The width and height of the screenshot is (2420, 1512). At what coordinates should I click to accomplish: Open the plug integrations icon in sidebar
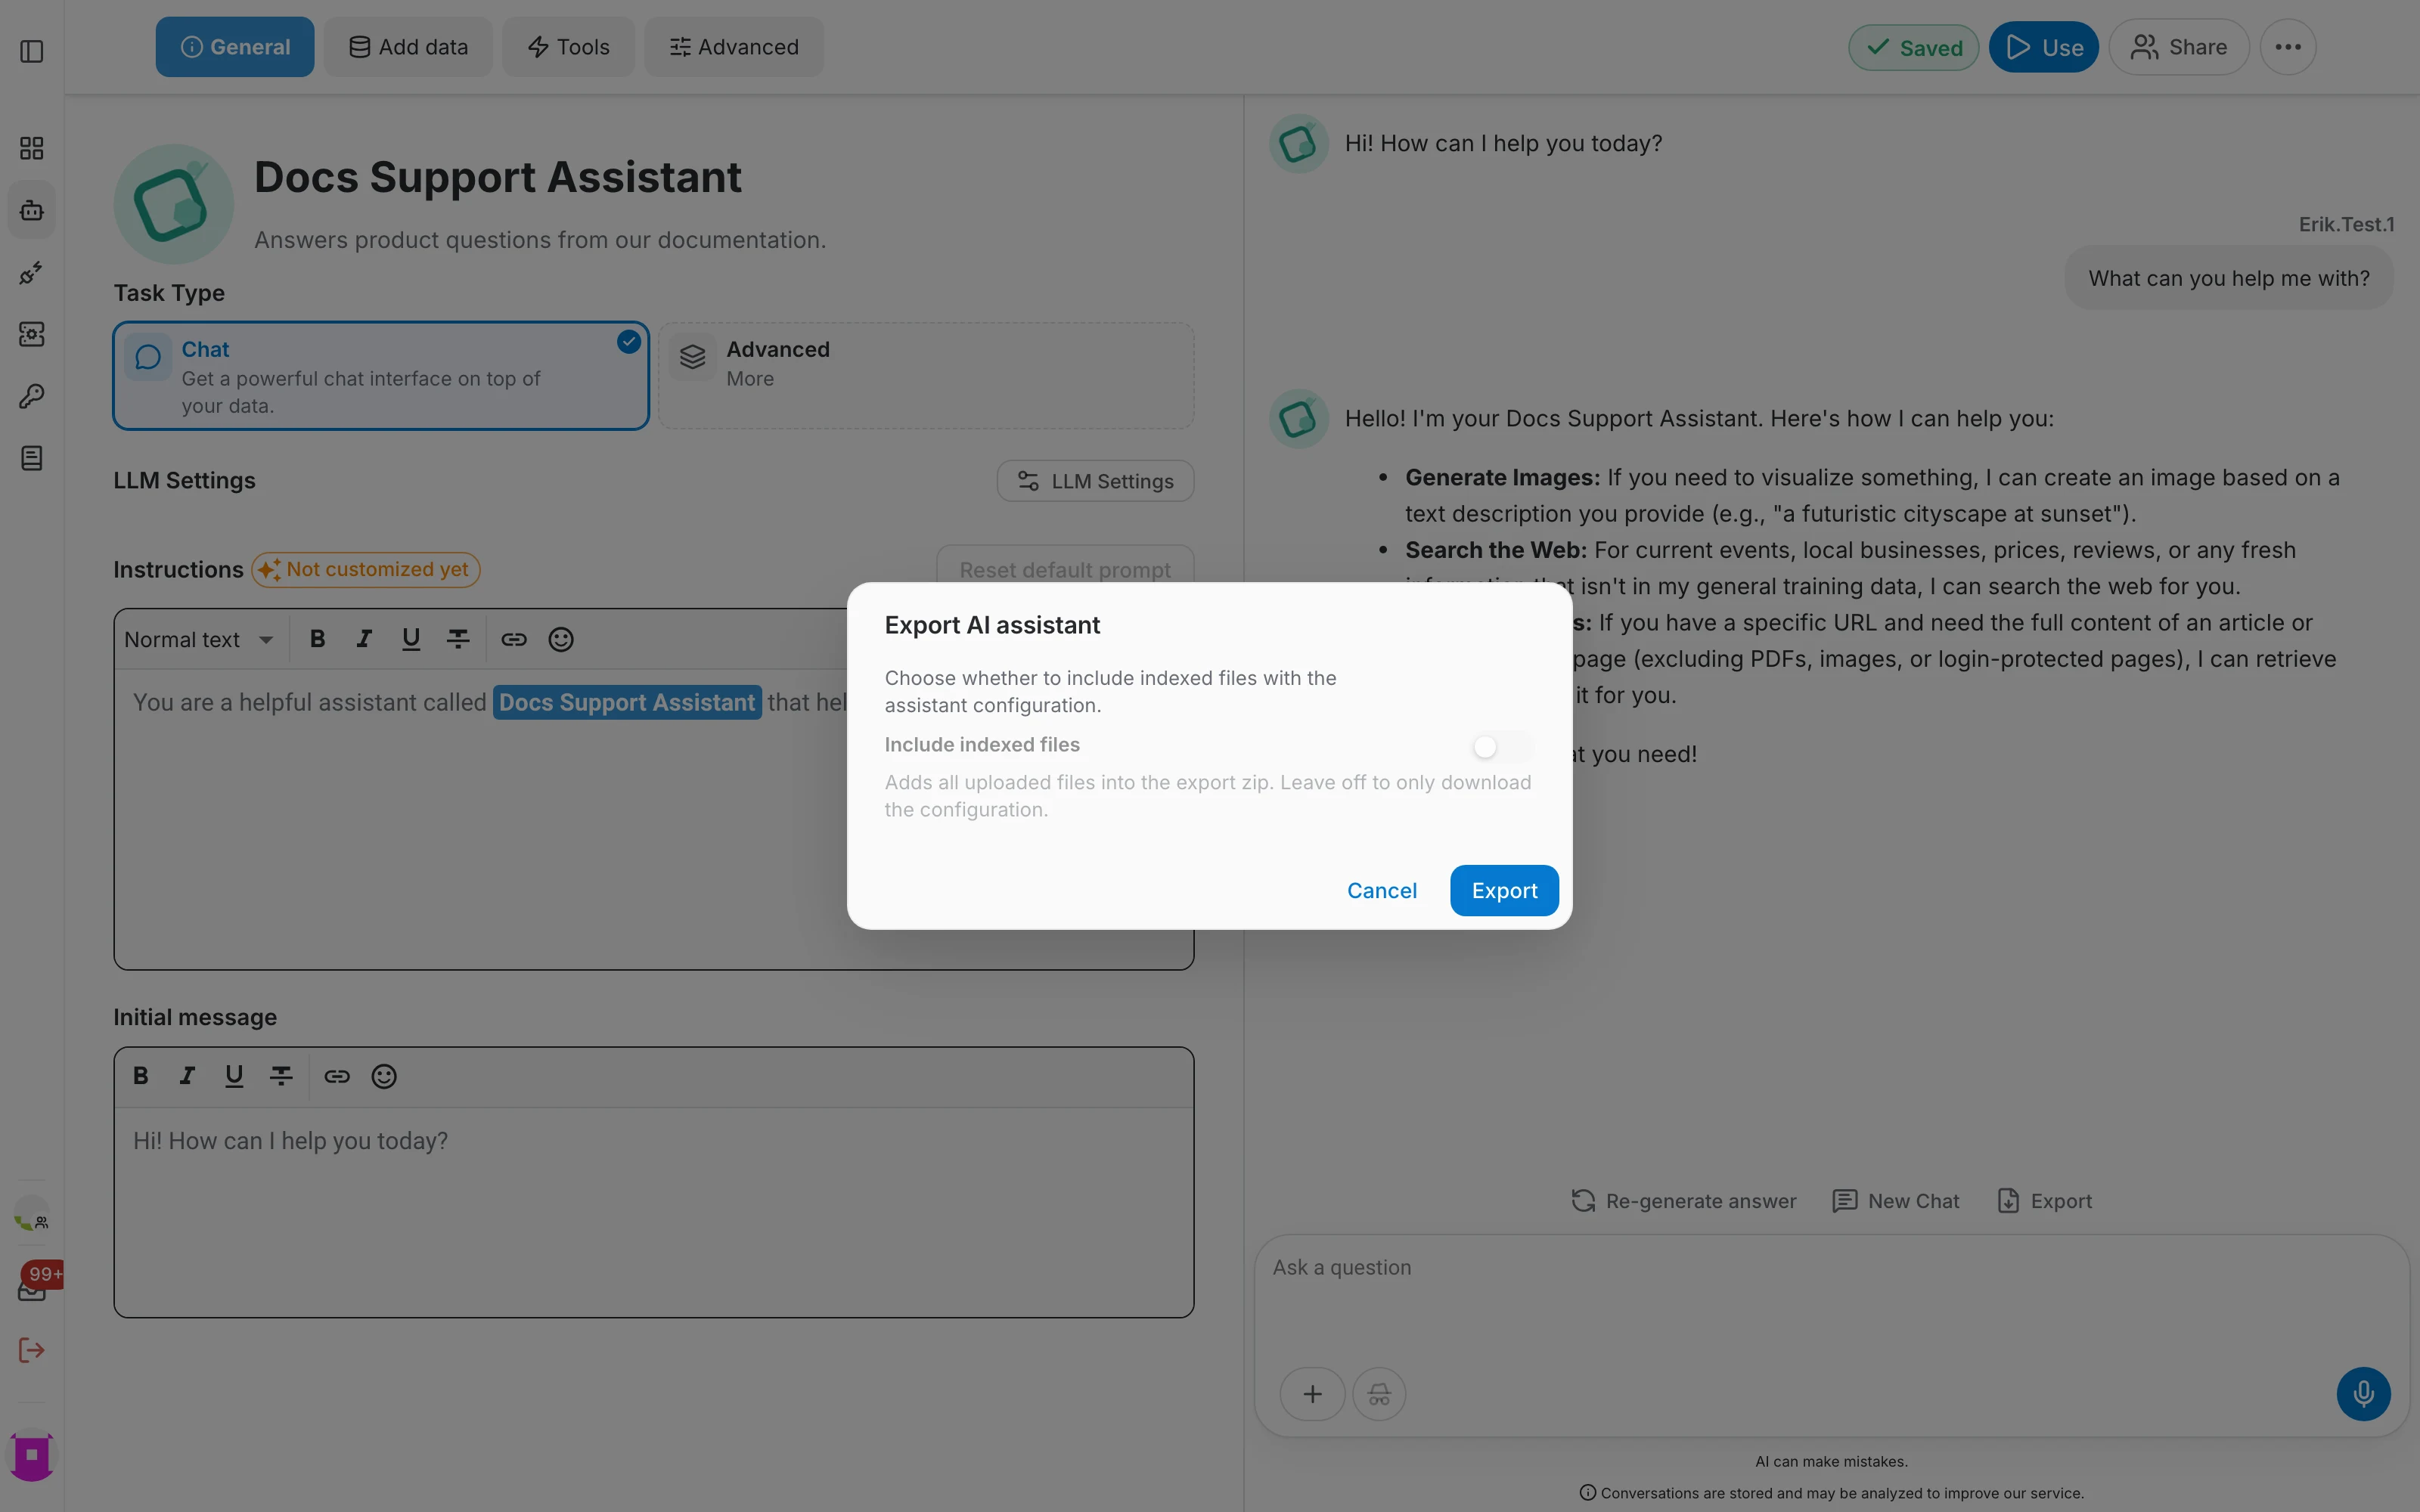[x=32, y=272]
